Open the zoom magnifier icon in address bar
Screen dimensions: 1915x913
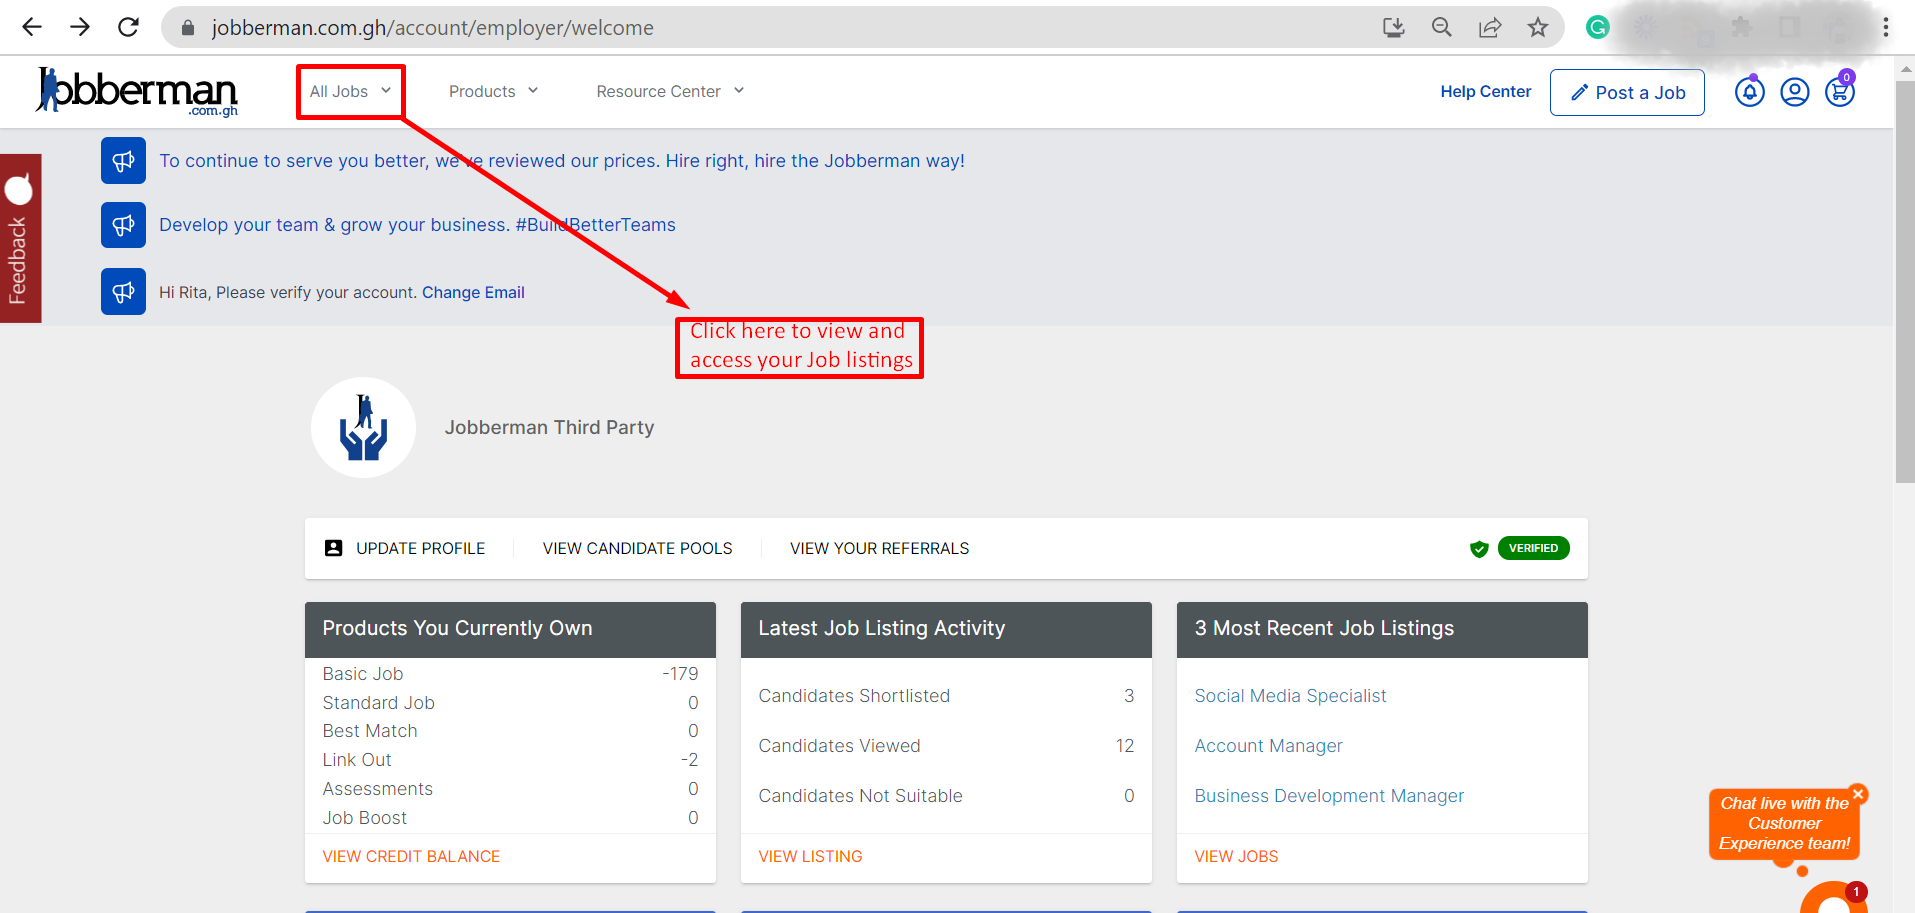[x=1442, y=27]
